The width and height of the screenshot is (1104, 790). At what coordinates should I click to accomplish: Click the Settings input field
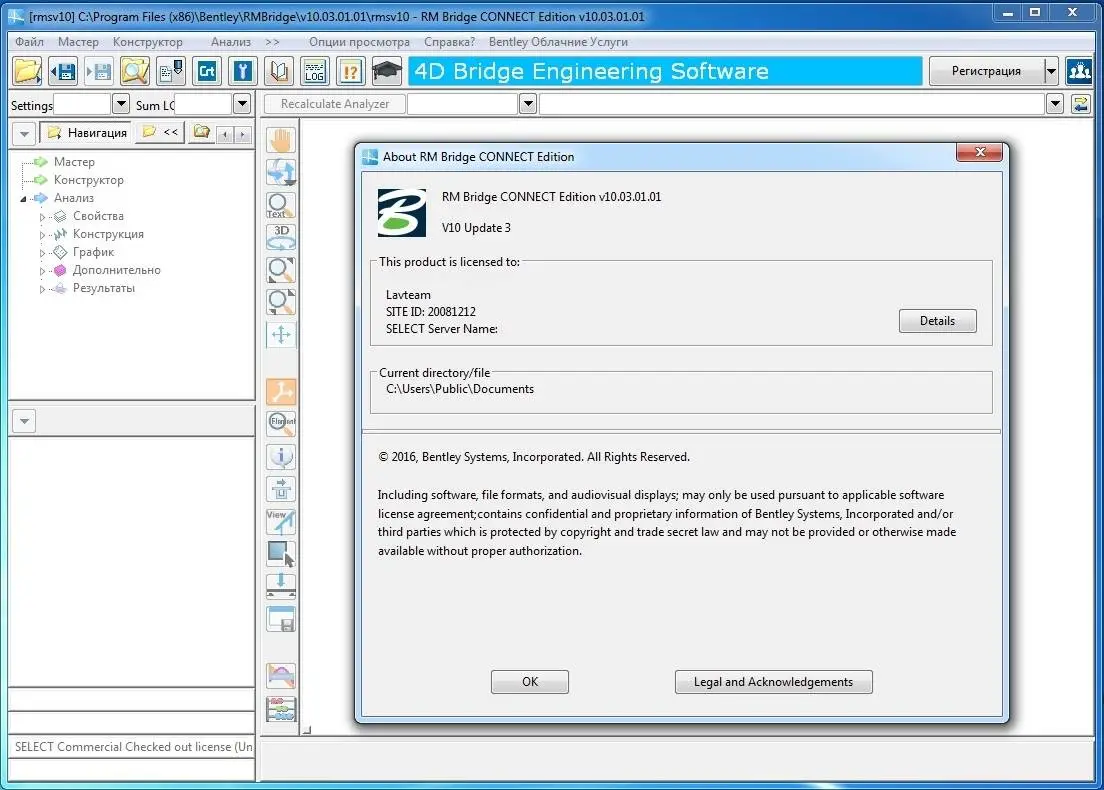coord(82,104)
